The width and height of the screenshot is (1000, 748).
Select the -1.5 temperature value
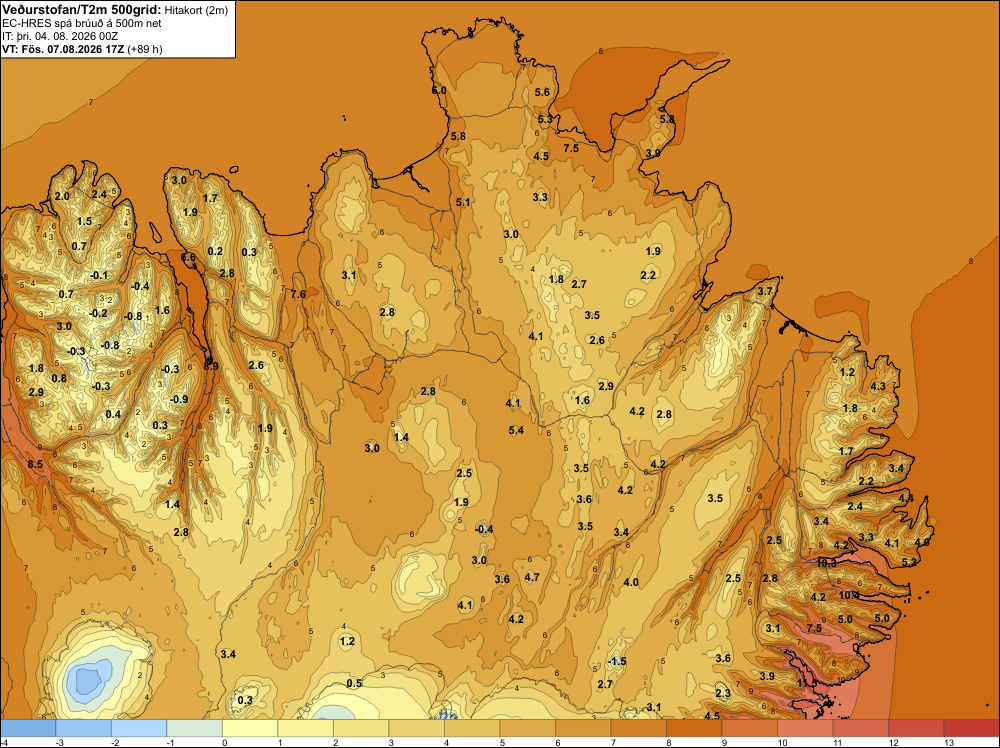pos(617,661)
